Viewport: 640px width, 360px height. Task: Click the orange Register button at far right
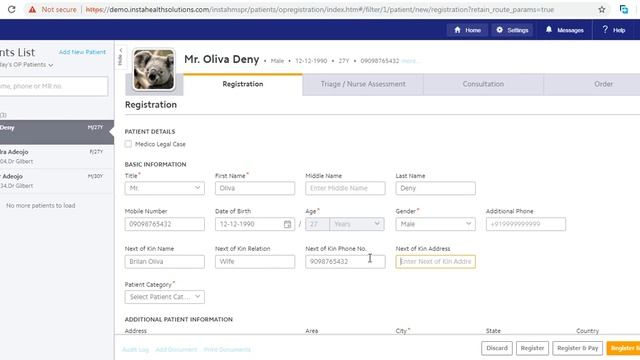pyautogui.click(x=623, y=348)
